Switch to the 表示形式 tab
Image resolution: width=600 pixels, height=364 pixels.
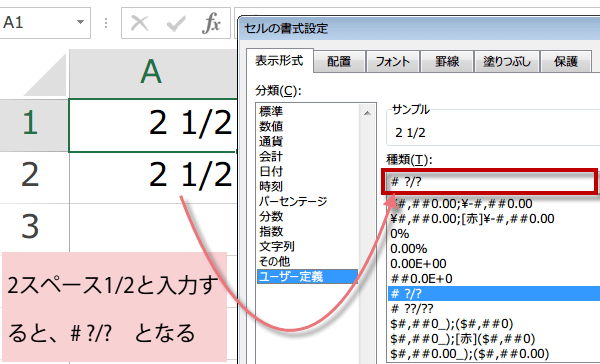[279, 60]
